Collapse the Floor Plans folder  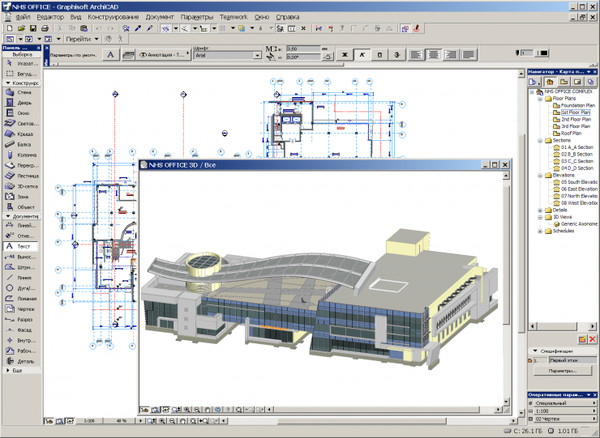(540, 99)
